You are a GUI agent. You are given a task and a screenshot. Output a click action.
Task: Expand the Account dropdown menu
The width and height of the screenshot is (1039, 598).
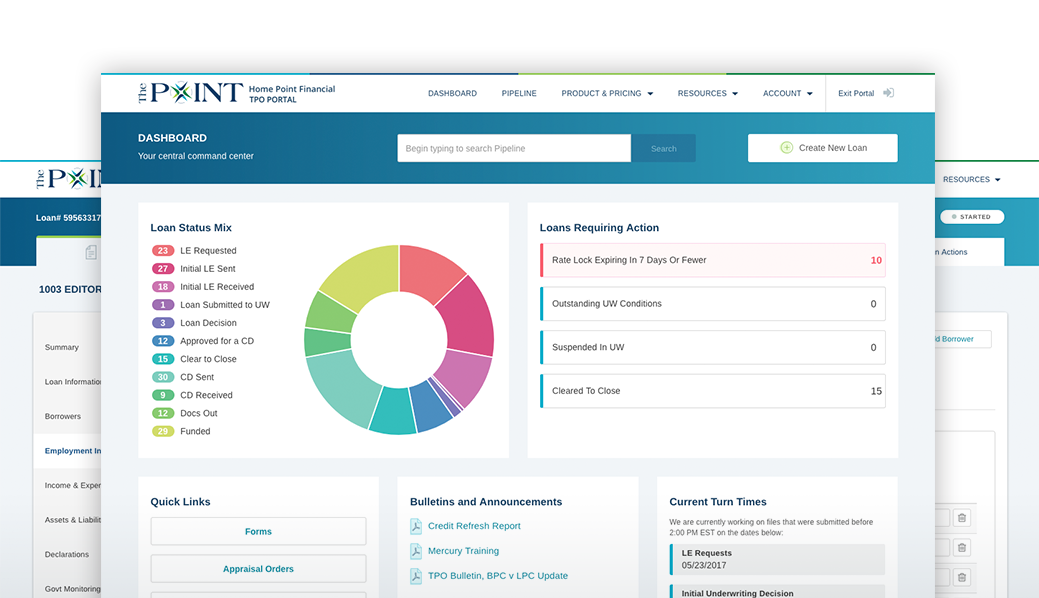tap(787, 94)
